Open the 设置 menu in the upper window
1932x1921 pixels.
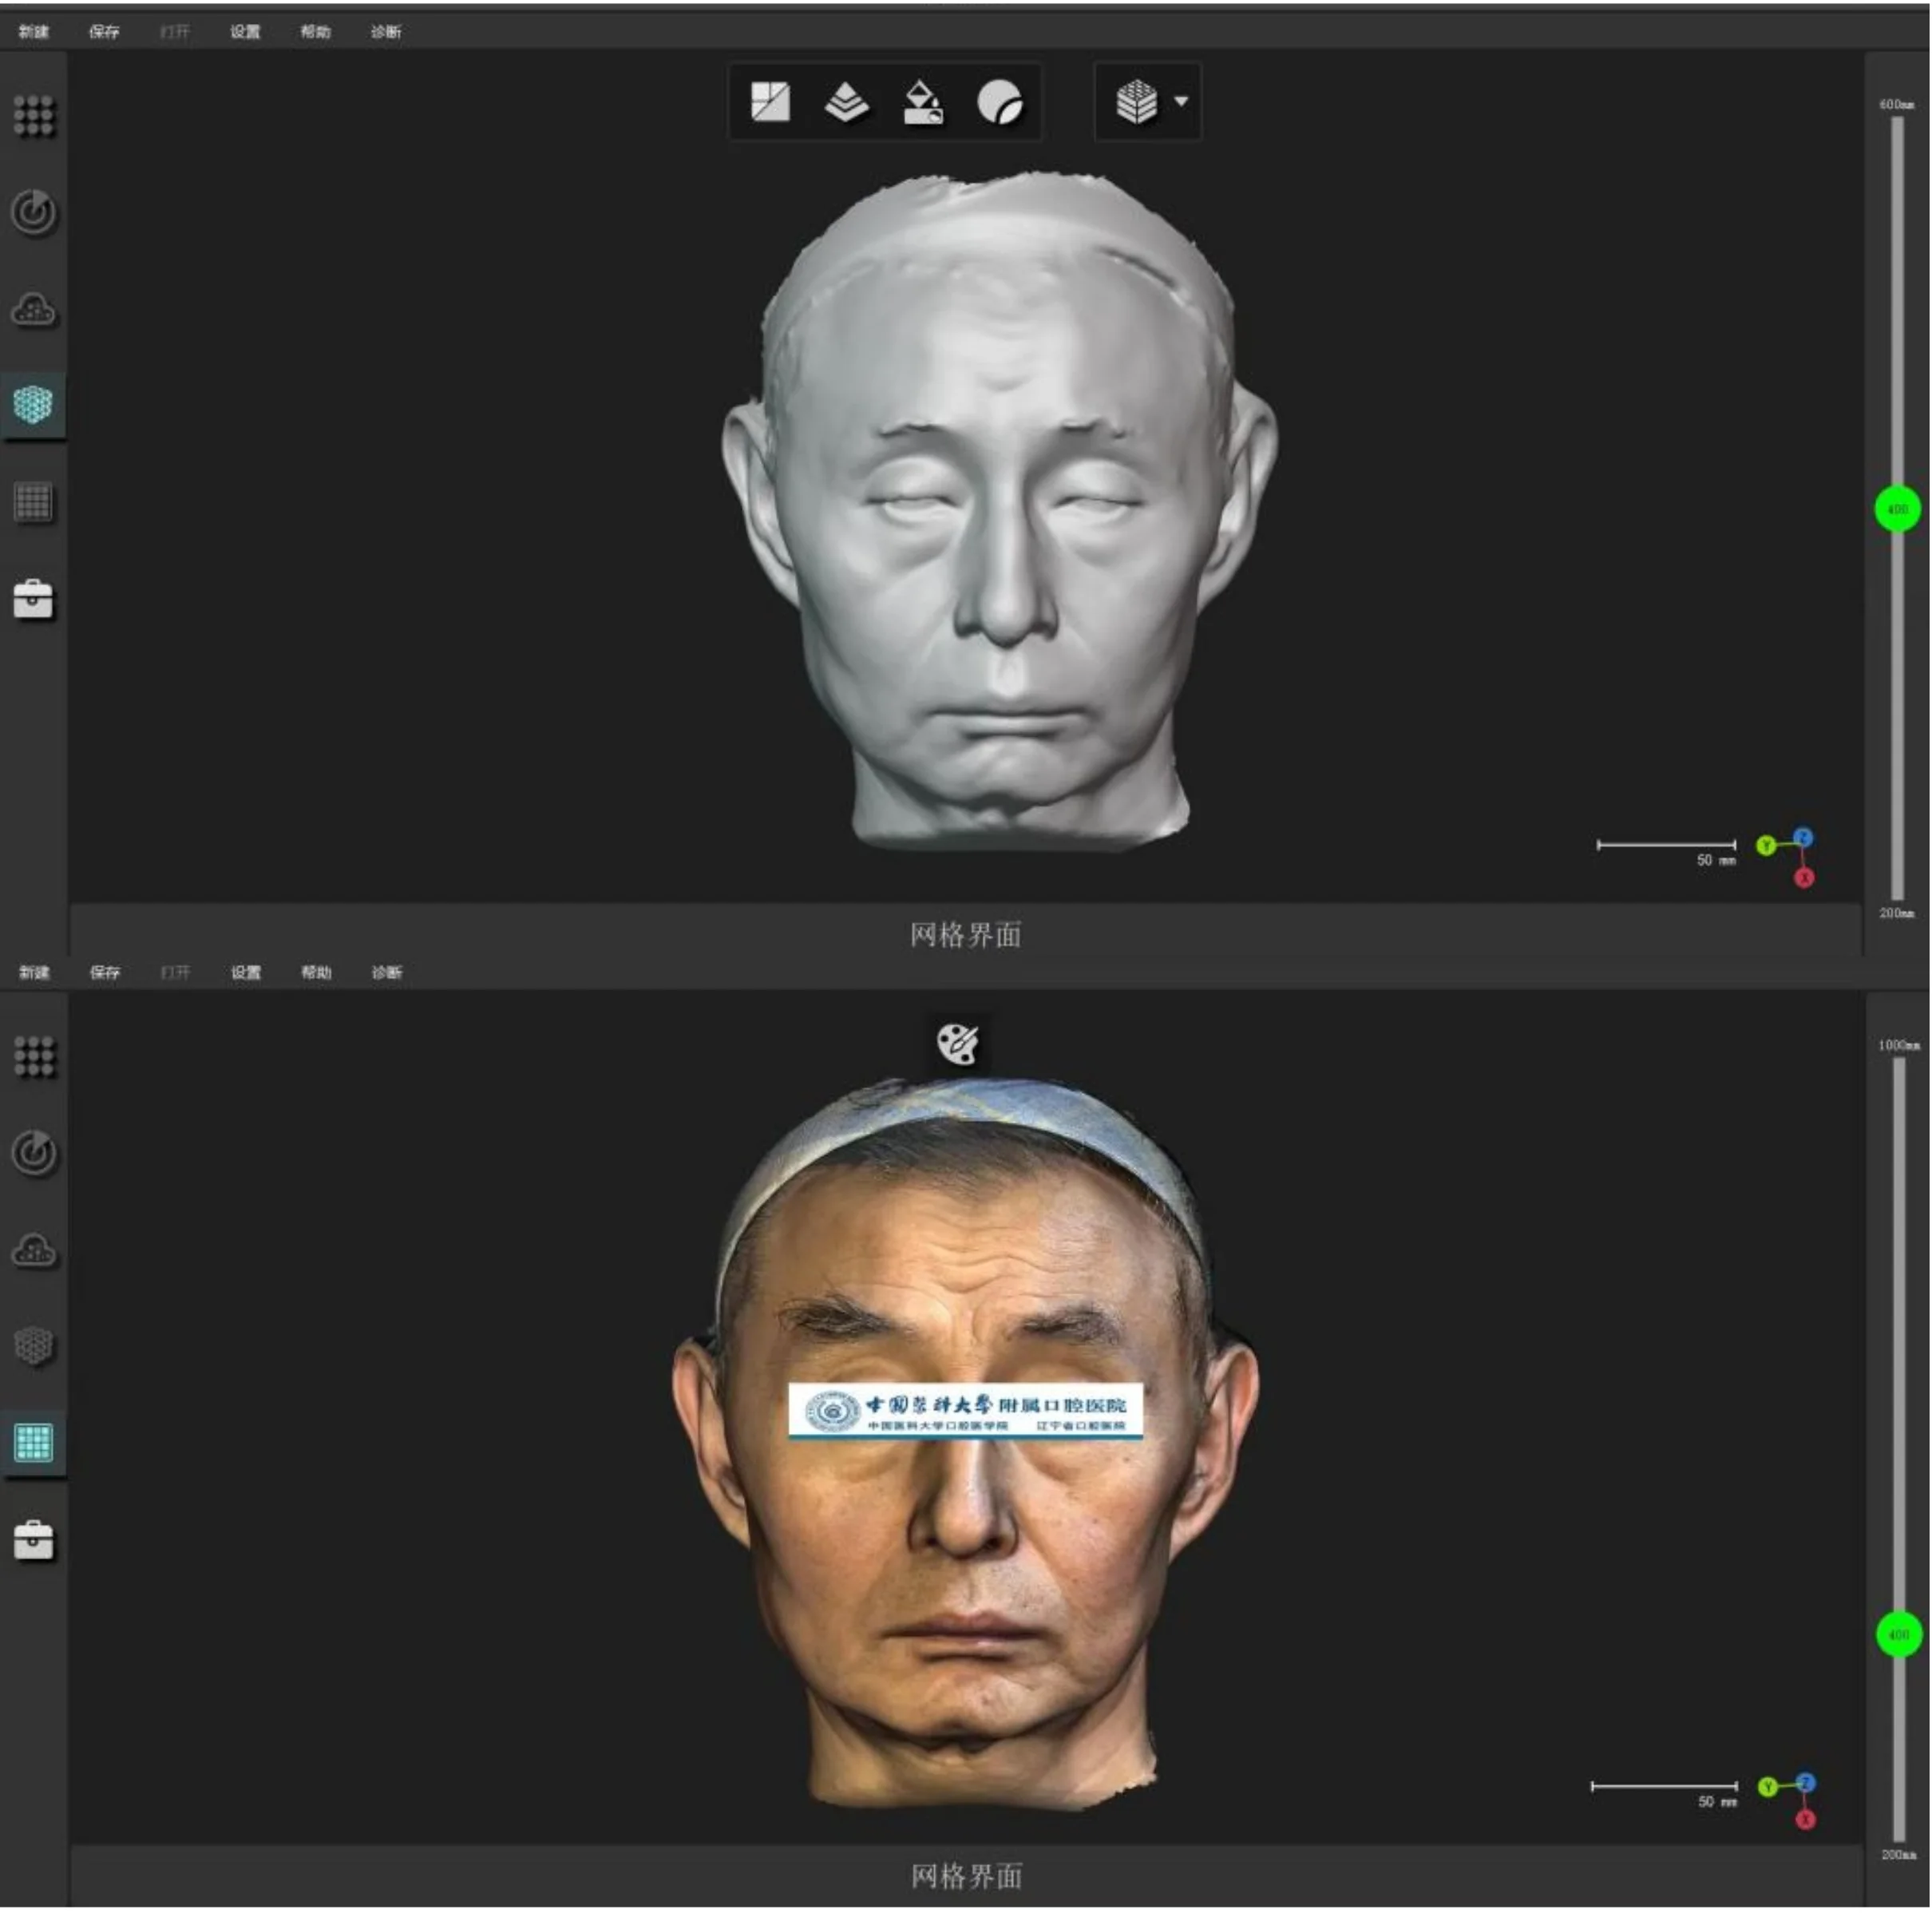click(245, 31)
